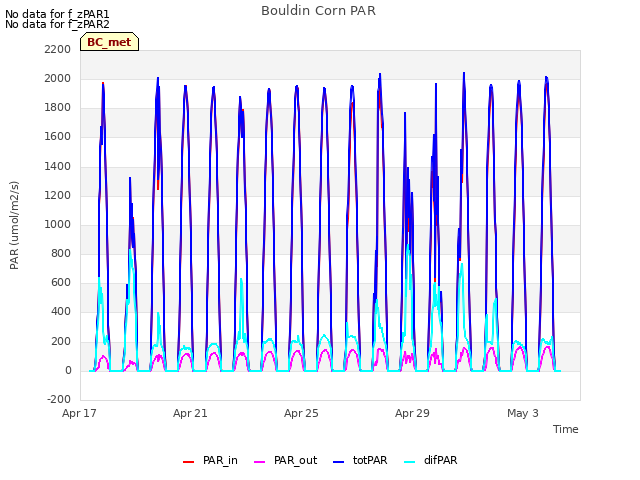Image resolution: width=640 pixels, height=480 pixels.
Task: Select the PAR_out legend label
Action: point(296,460)
